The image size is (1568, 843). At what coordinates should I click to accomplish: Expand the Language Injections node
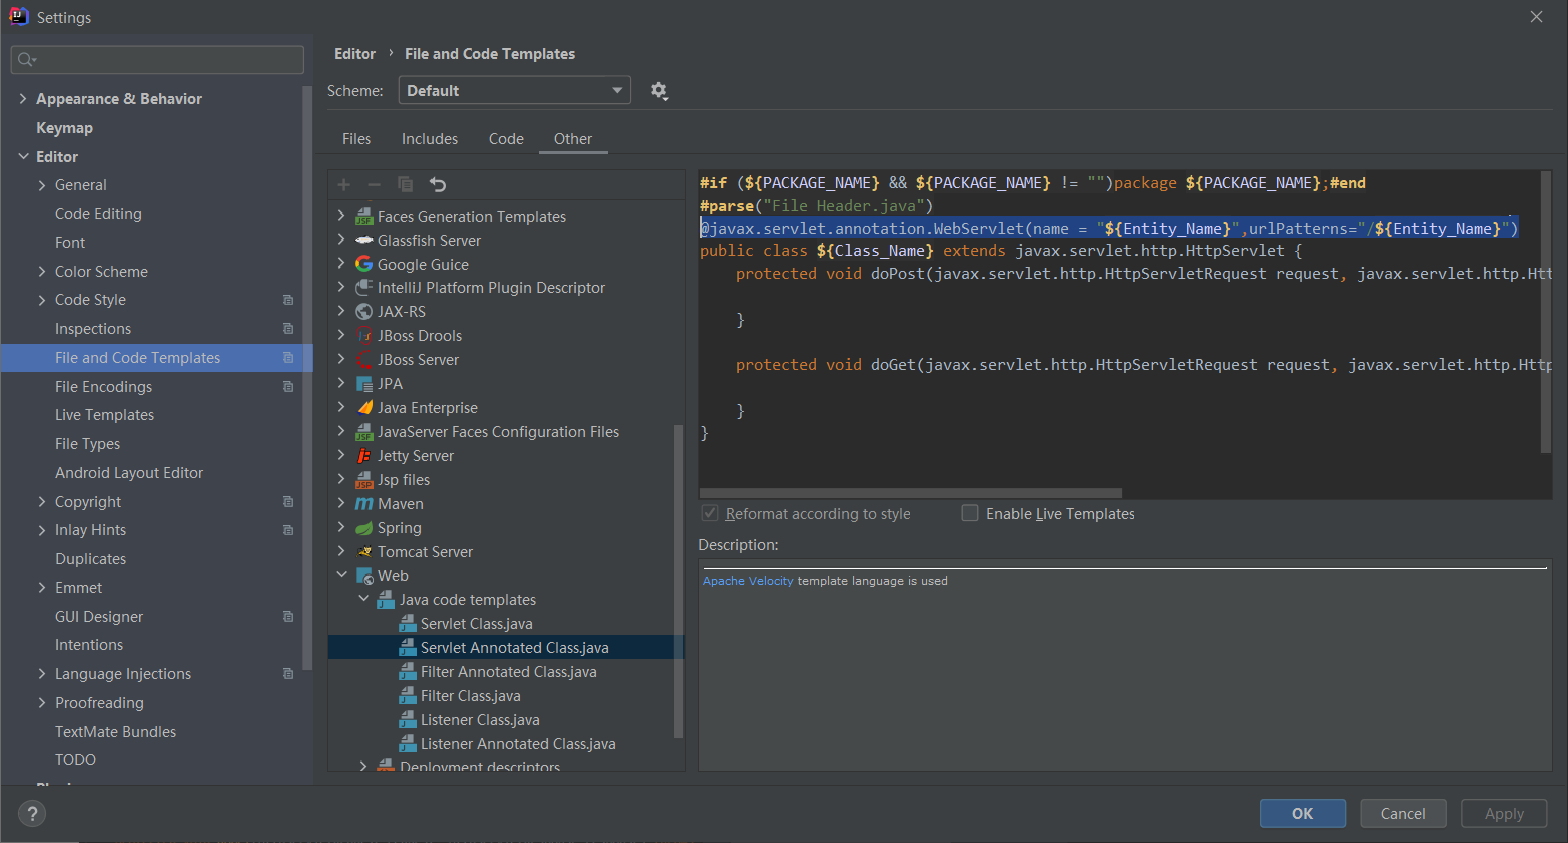point(42,674)
